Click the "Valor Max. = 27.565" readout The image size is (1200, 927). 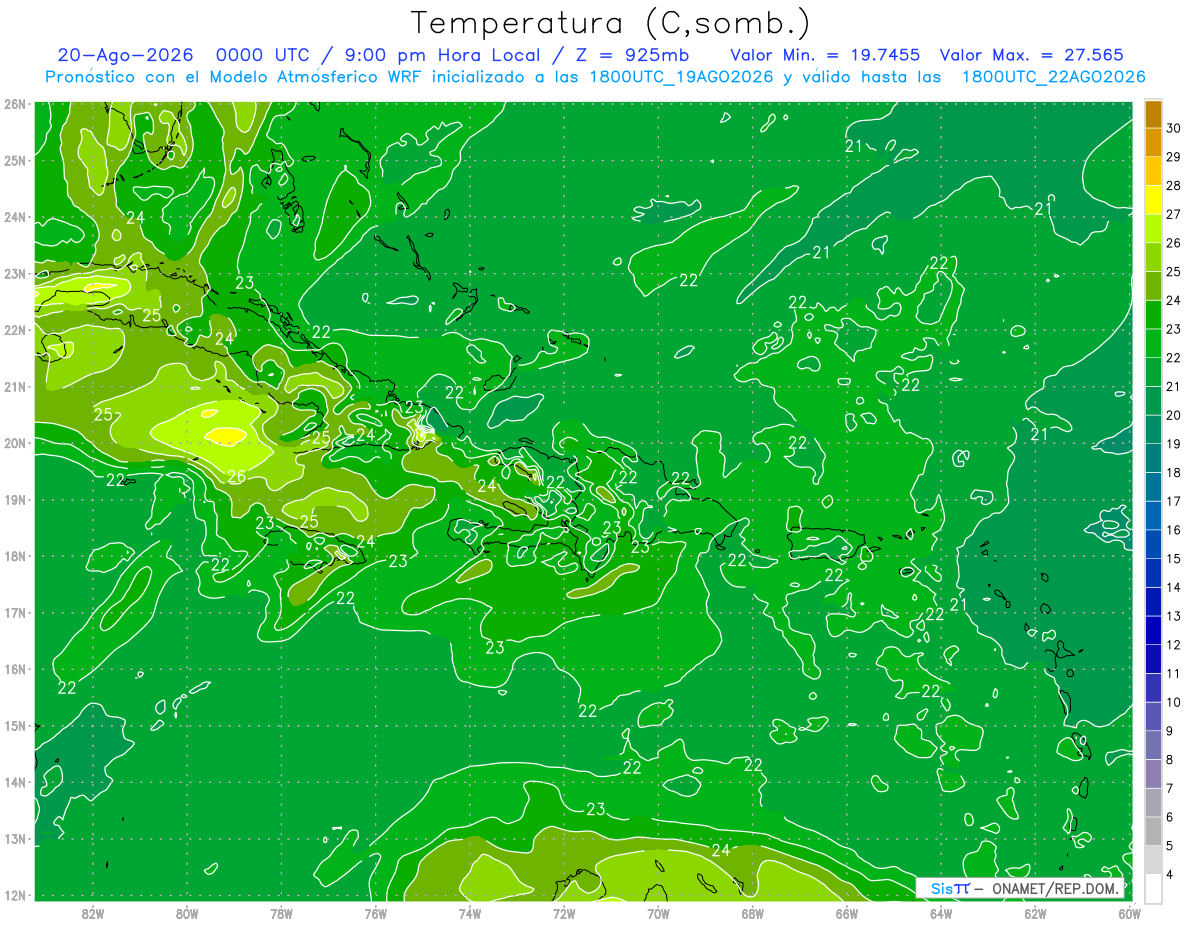1032,55
